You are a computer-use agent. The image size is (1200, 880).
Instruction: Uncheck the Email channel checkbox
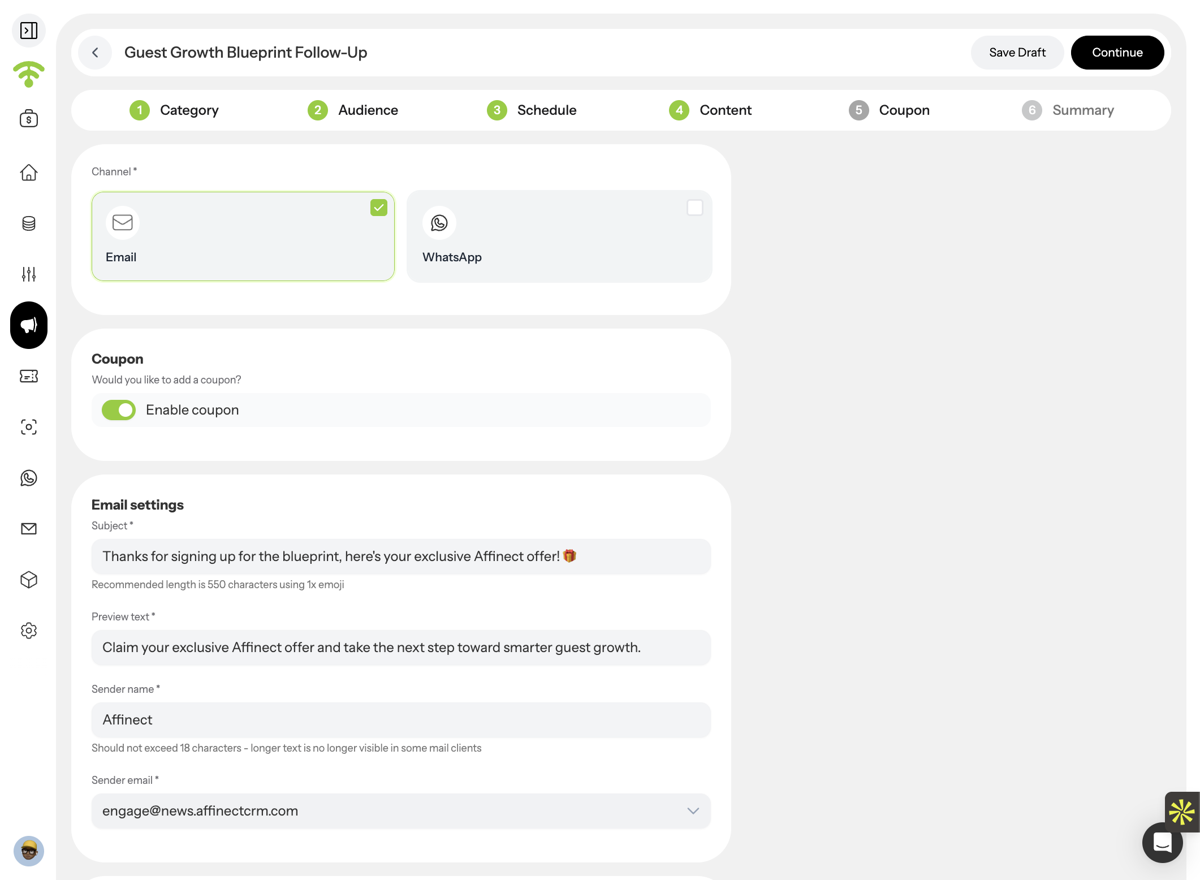[x=379, y=208]
